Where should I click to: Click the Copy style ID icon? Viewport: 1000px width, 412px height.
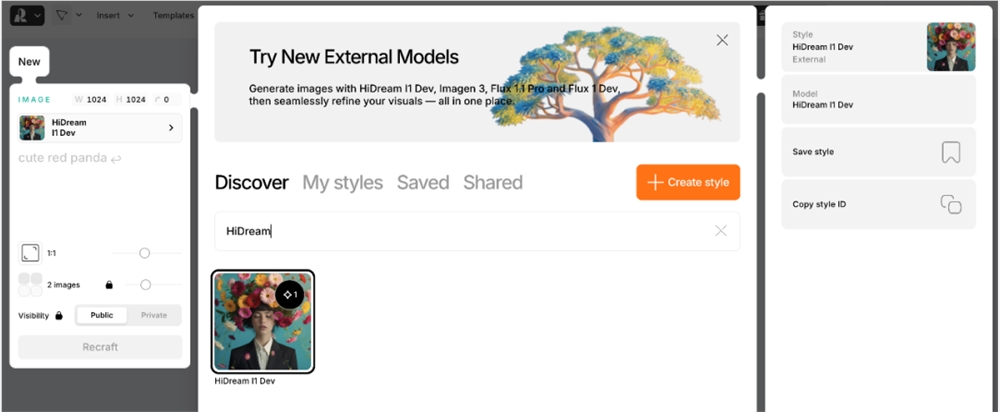click(x=951, y=205)
